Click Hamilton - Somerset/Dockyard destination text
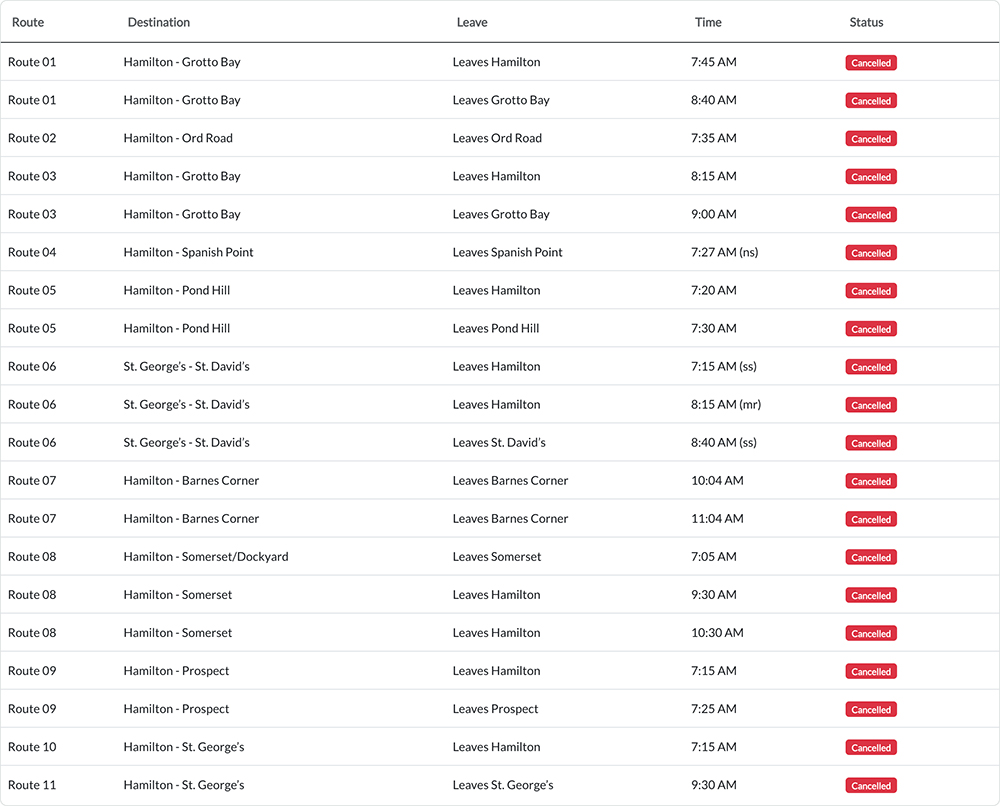The image size is (1000, 806). [205, 557]
